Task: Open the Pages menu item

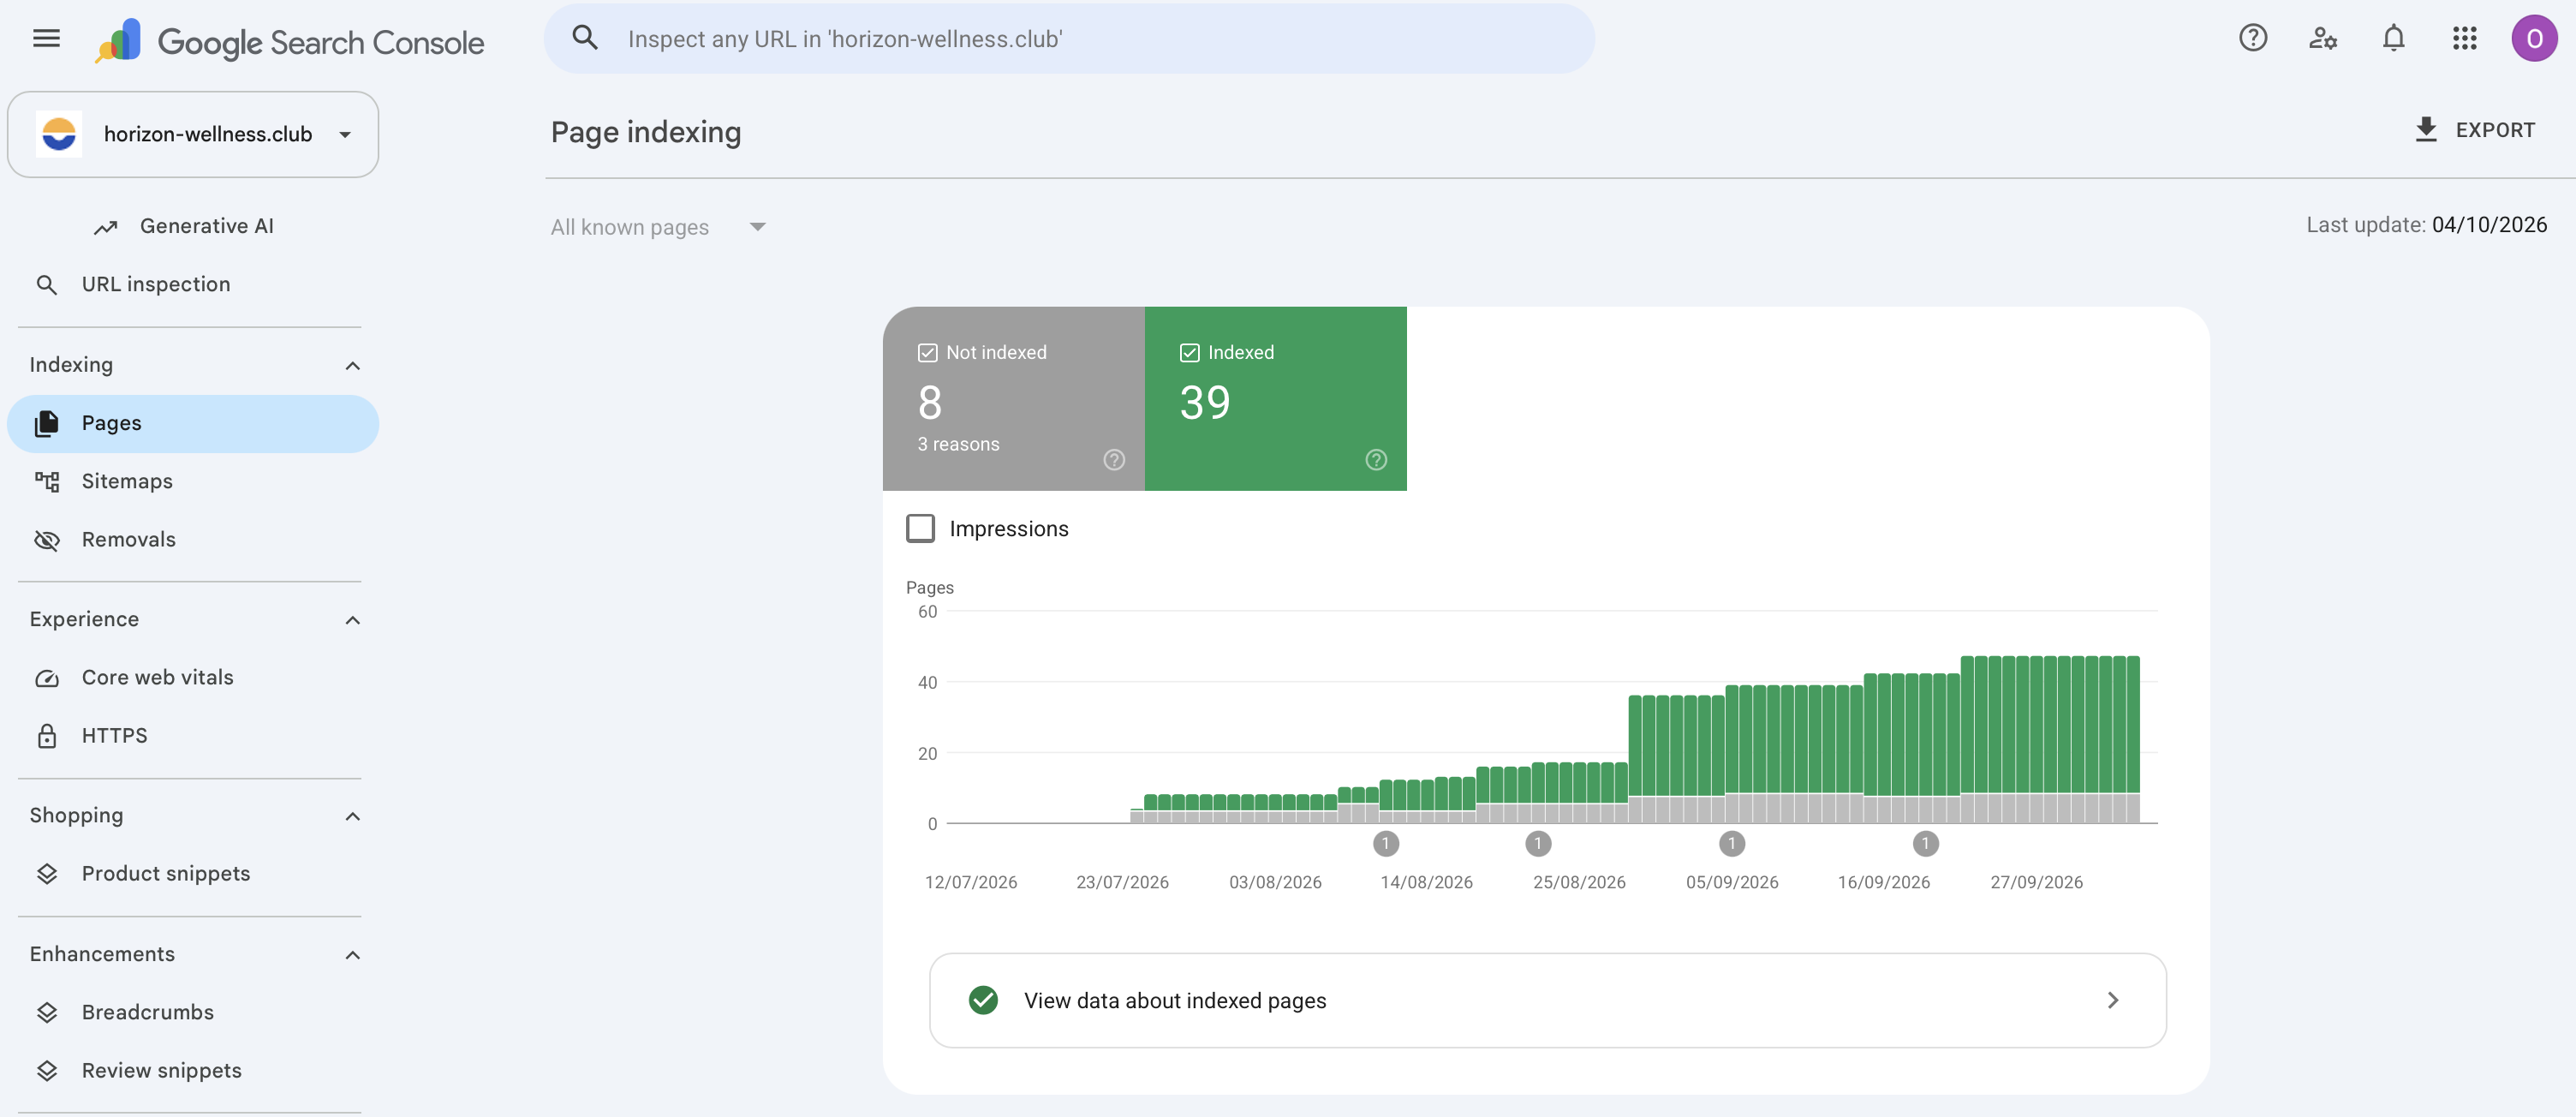Action: tap(193, 424)
